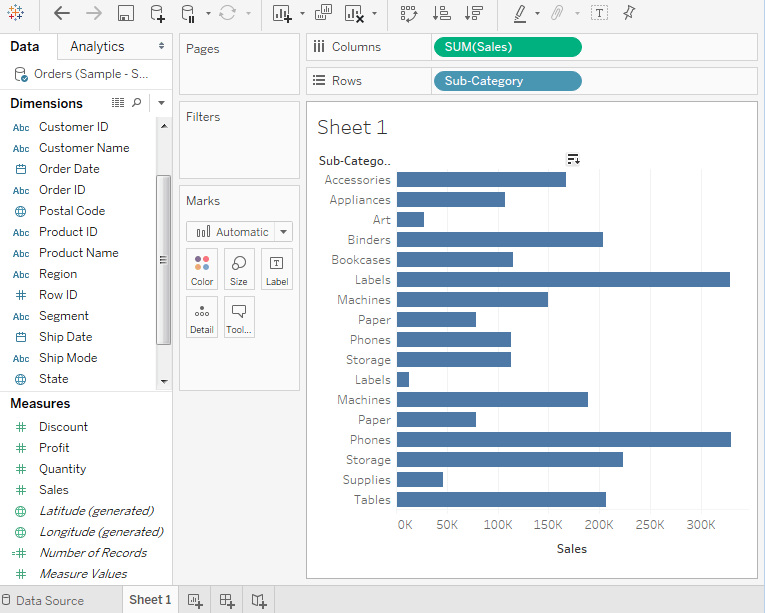765x613 pixels.
Task: Click the Sales axis title
Action: 572,549
